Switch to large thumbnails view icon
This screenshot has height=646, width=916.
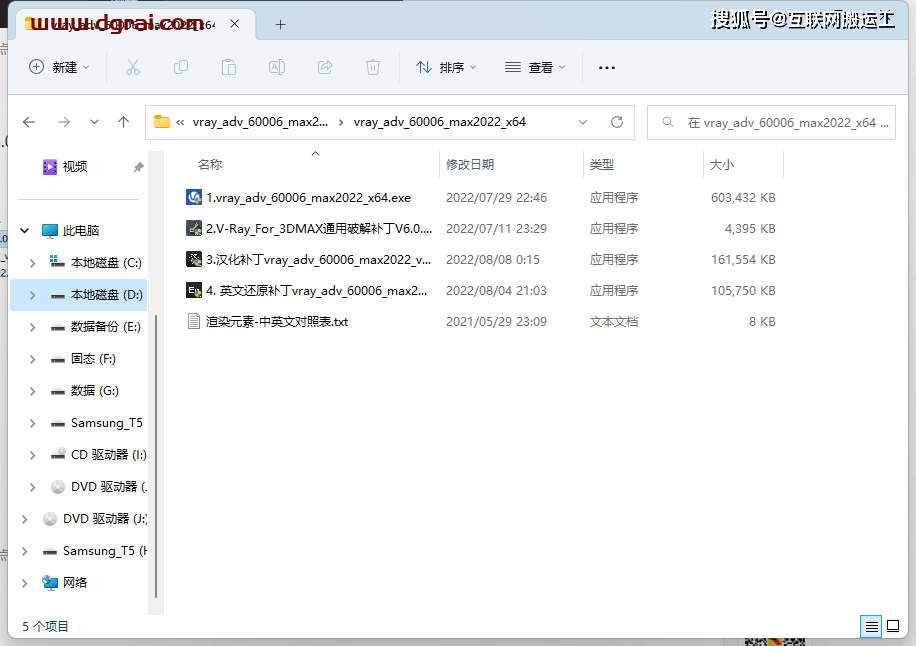[x=893, y=626]
